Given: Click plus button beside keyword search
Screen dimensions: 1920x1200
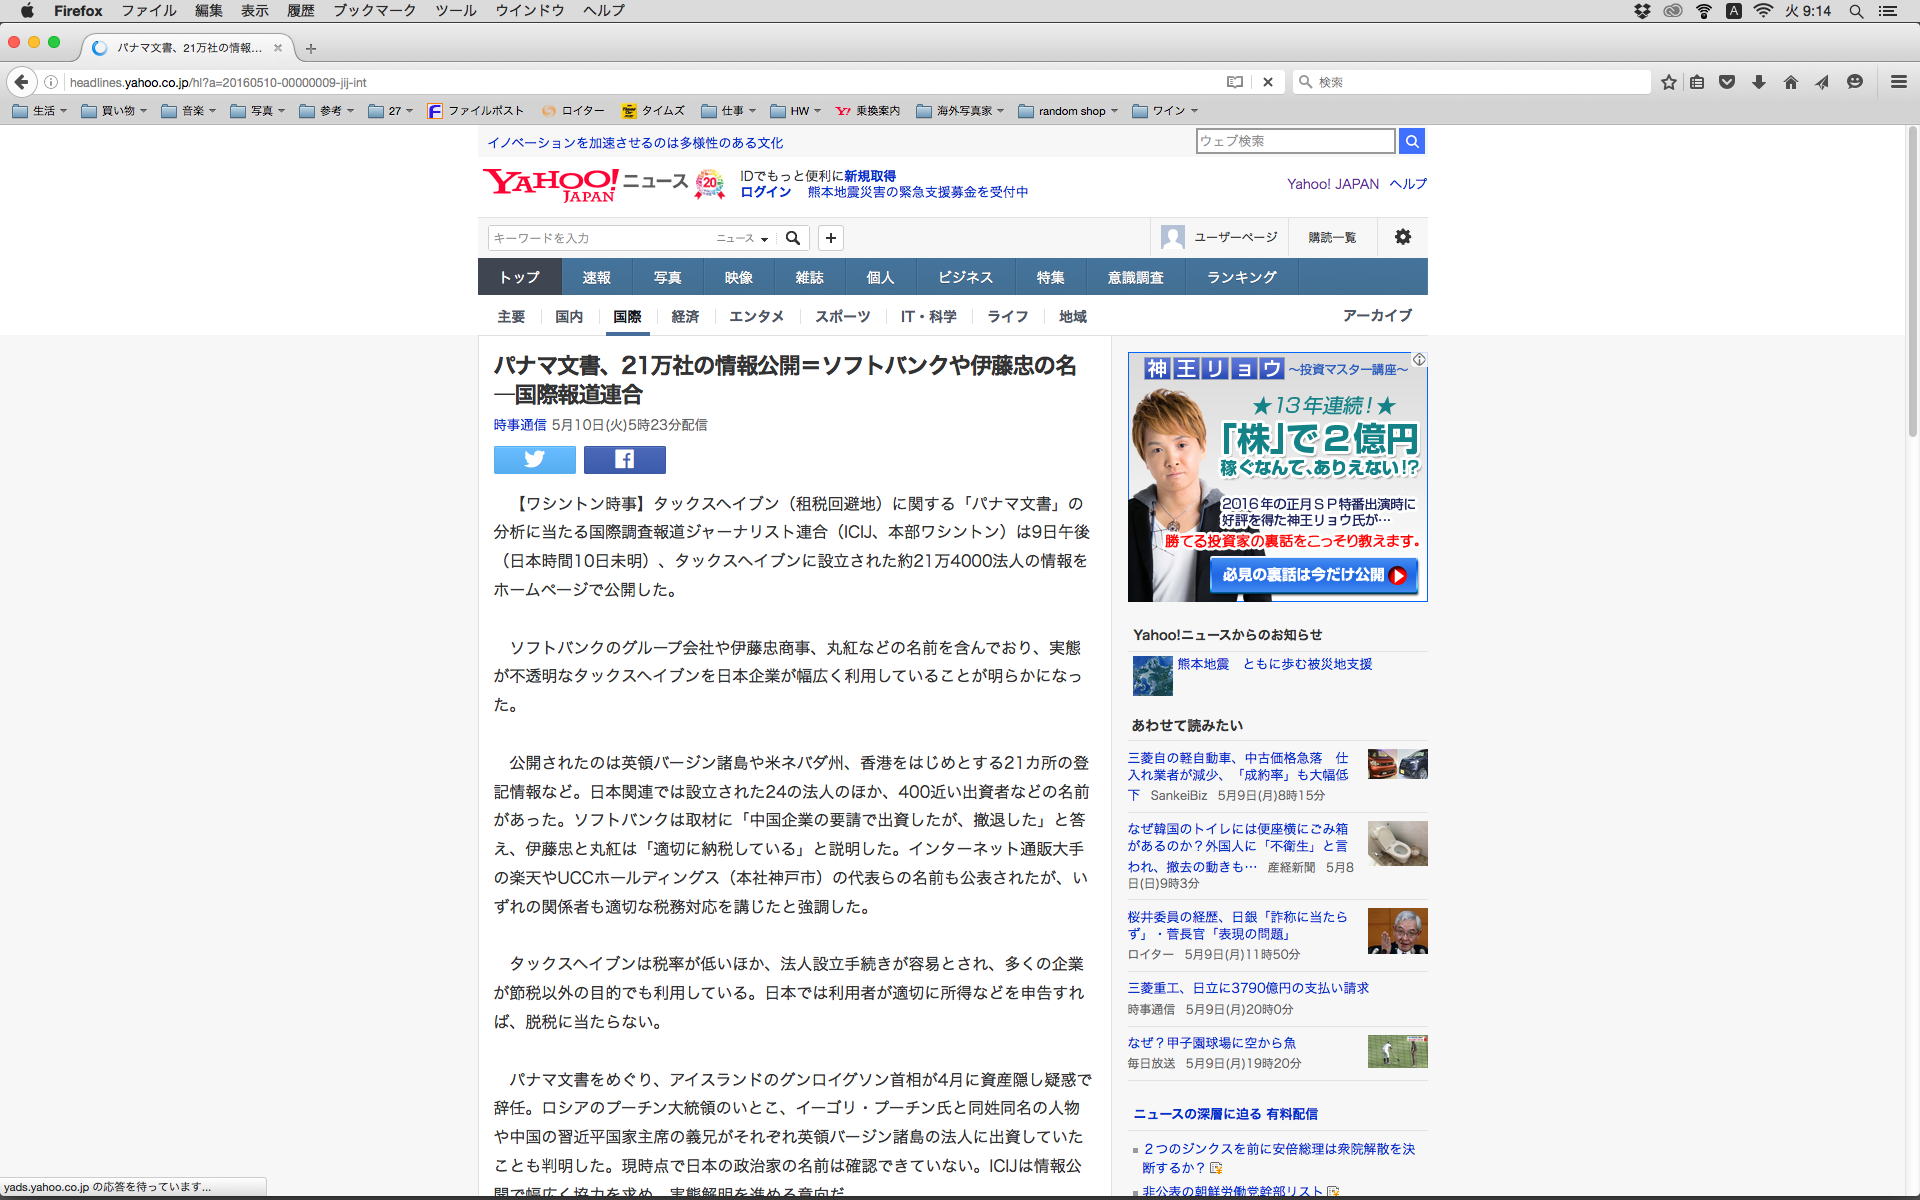Looking at the screenshot, I should (830, 238).
